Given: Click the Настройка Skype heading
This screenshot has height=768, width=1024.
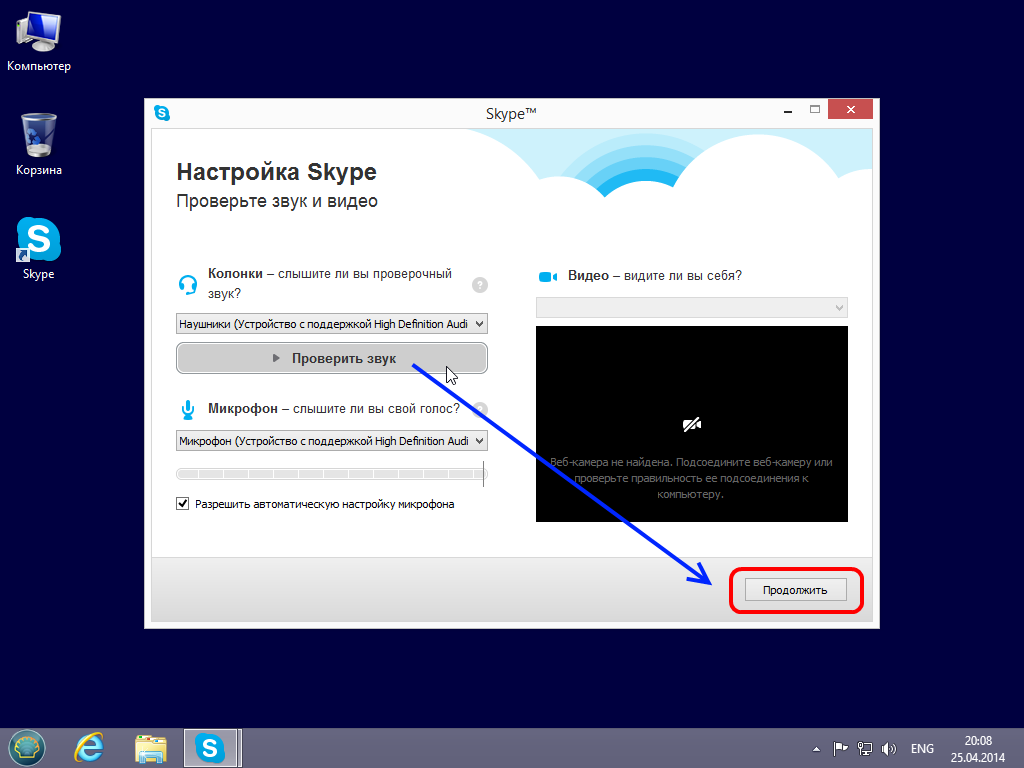Looking at the screenshot, I should (x=276, y=172).
